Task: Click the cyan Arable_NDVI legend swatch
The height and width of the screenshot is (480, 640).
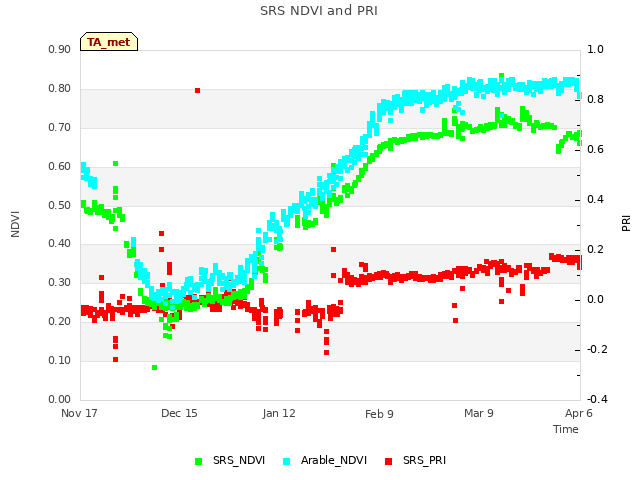Action: (x=287, y=462)
